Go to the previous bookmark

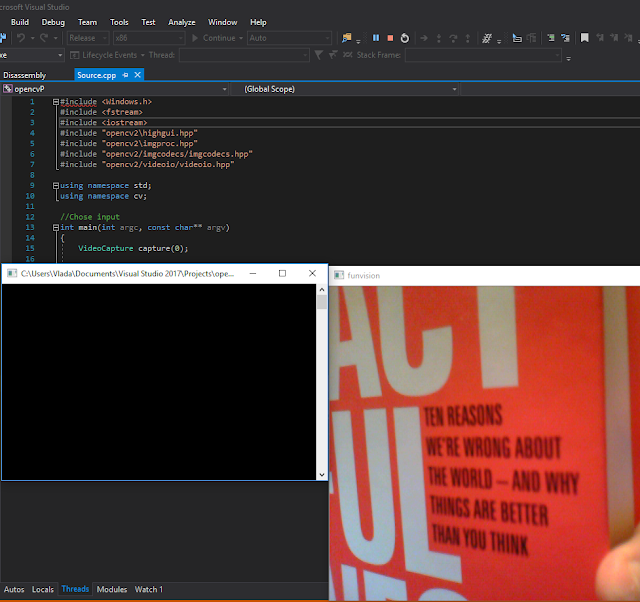point(600,38)
